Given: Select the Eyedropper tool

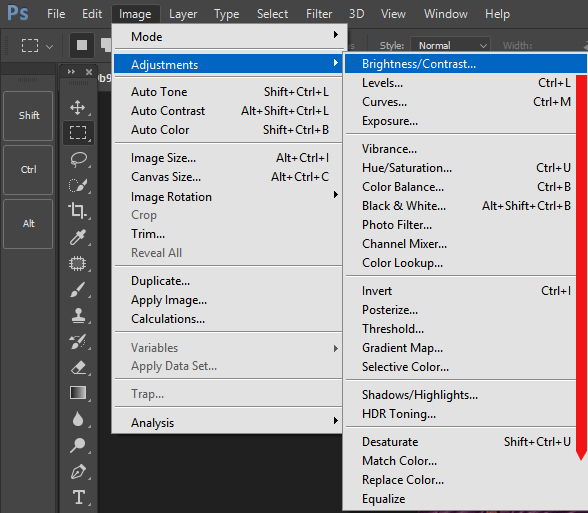Looking at the screenshot, I should (78, 237).
